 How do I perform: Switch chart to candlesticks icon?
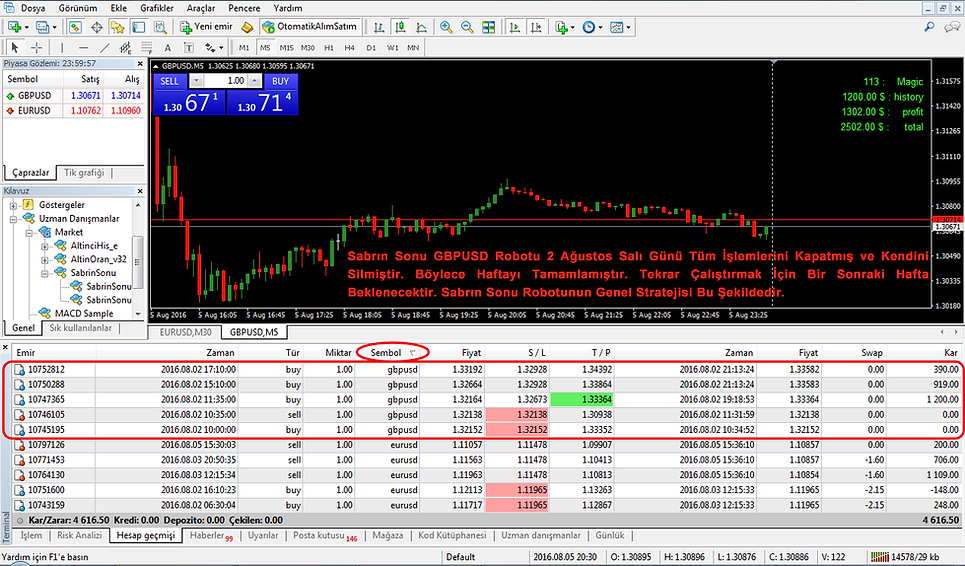click(x=400, y=27)
